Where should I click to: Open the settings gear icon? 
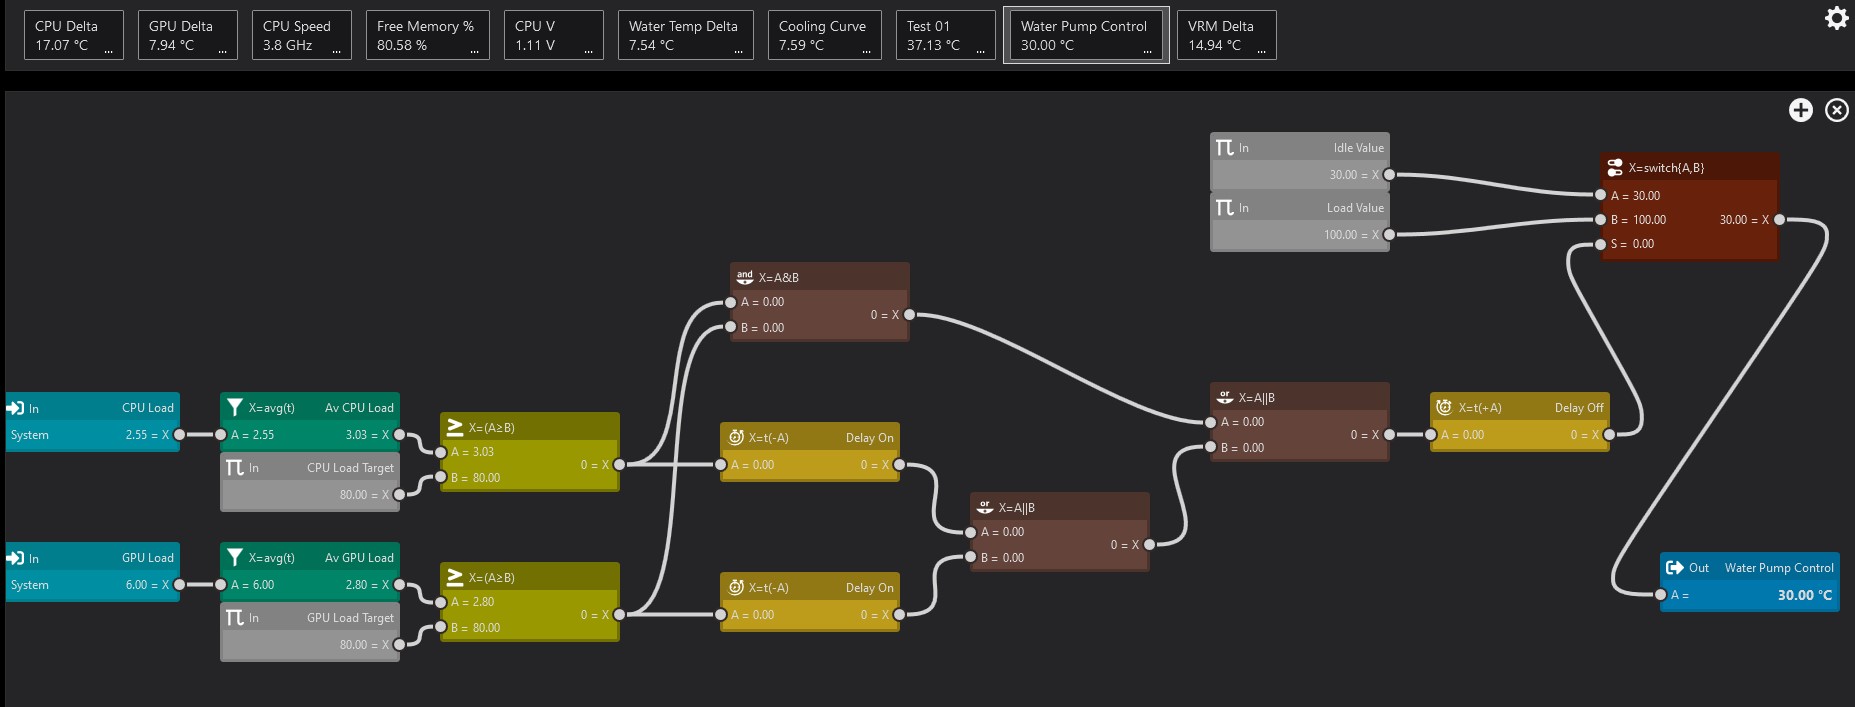(x=1836, y=17)
